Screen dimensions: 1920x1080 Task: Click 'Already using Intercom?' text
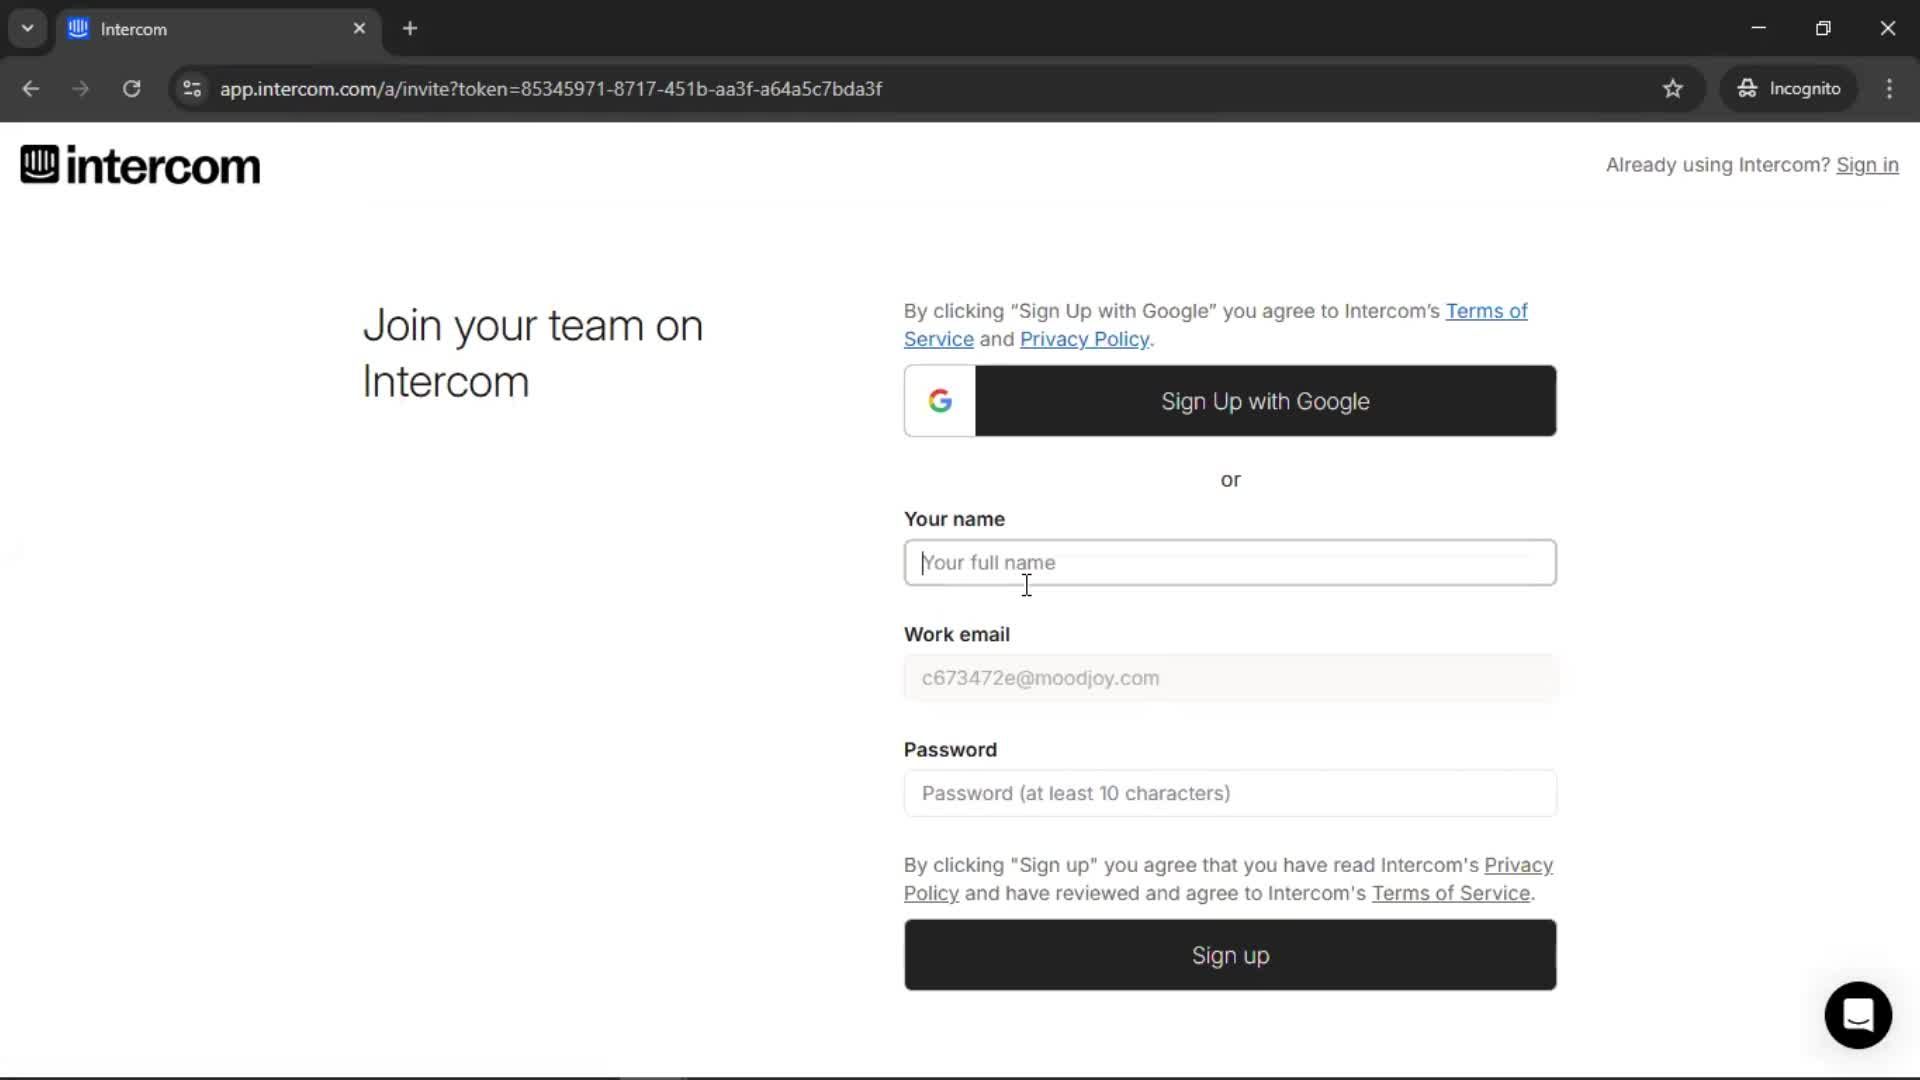pos(1717,165)
